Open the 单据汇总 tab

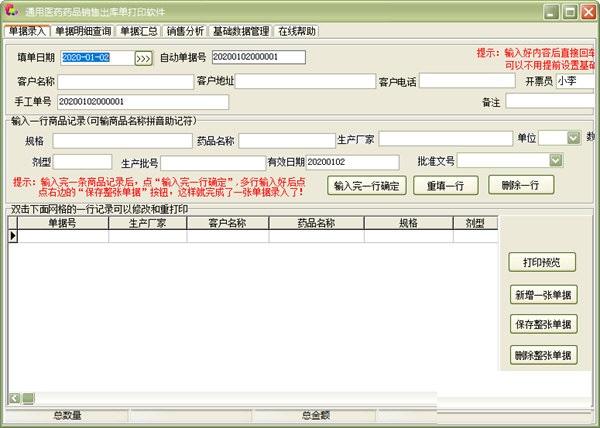[139, 31]
